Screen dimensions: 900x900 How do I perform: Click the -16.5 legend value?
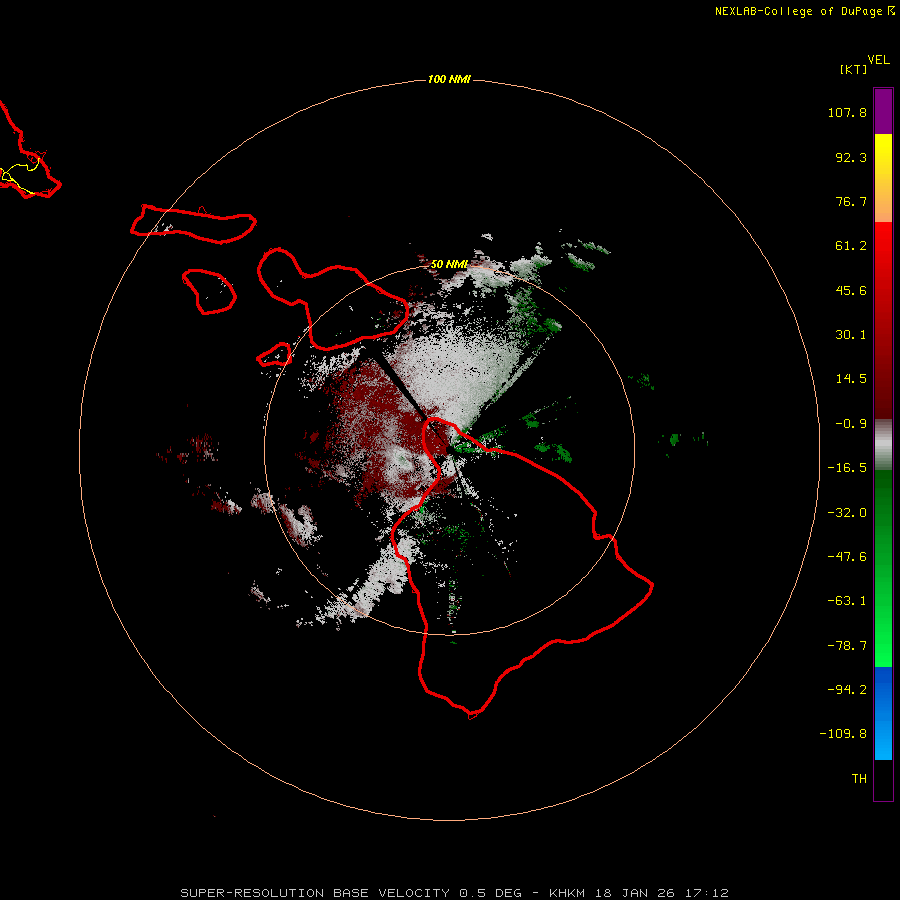coord(847,468)
